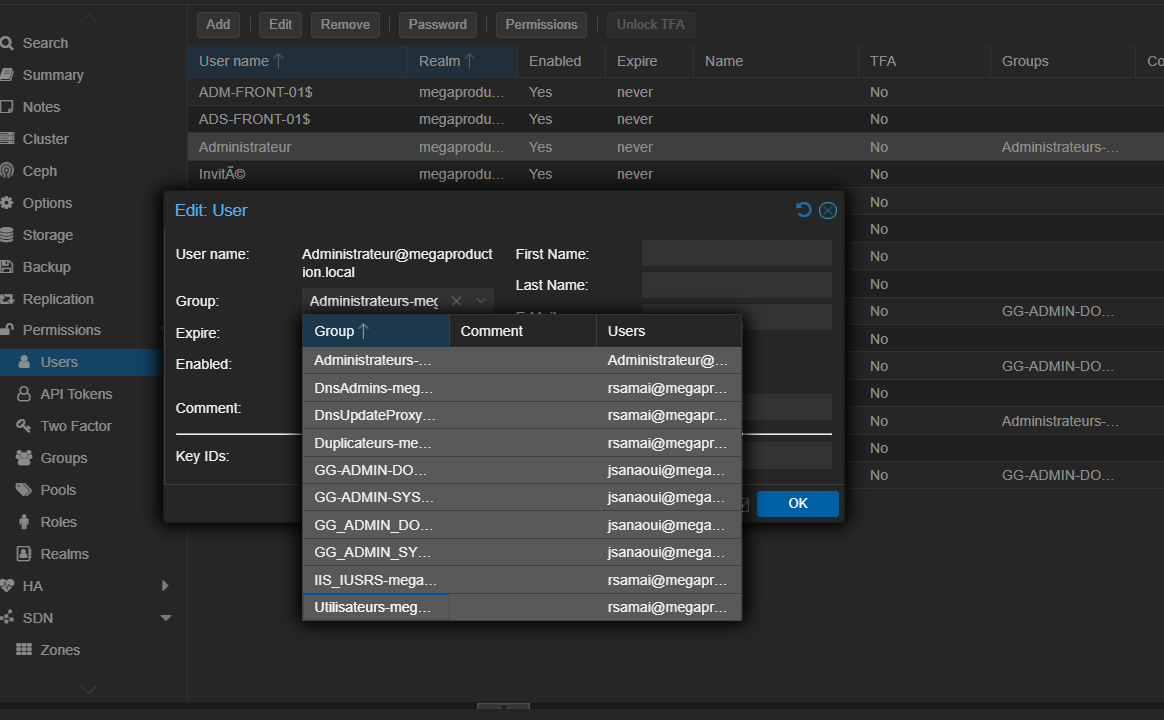Reset the Edit User dialog form
1164x720 pixels.
coord(803,210)
